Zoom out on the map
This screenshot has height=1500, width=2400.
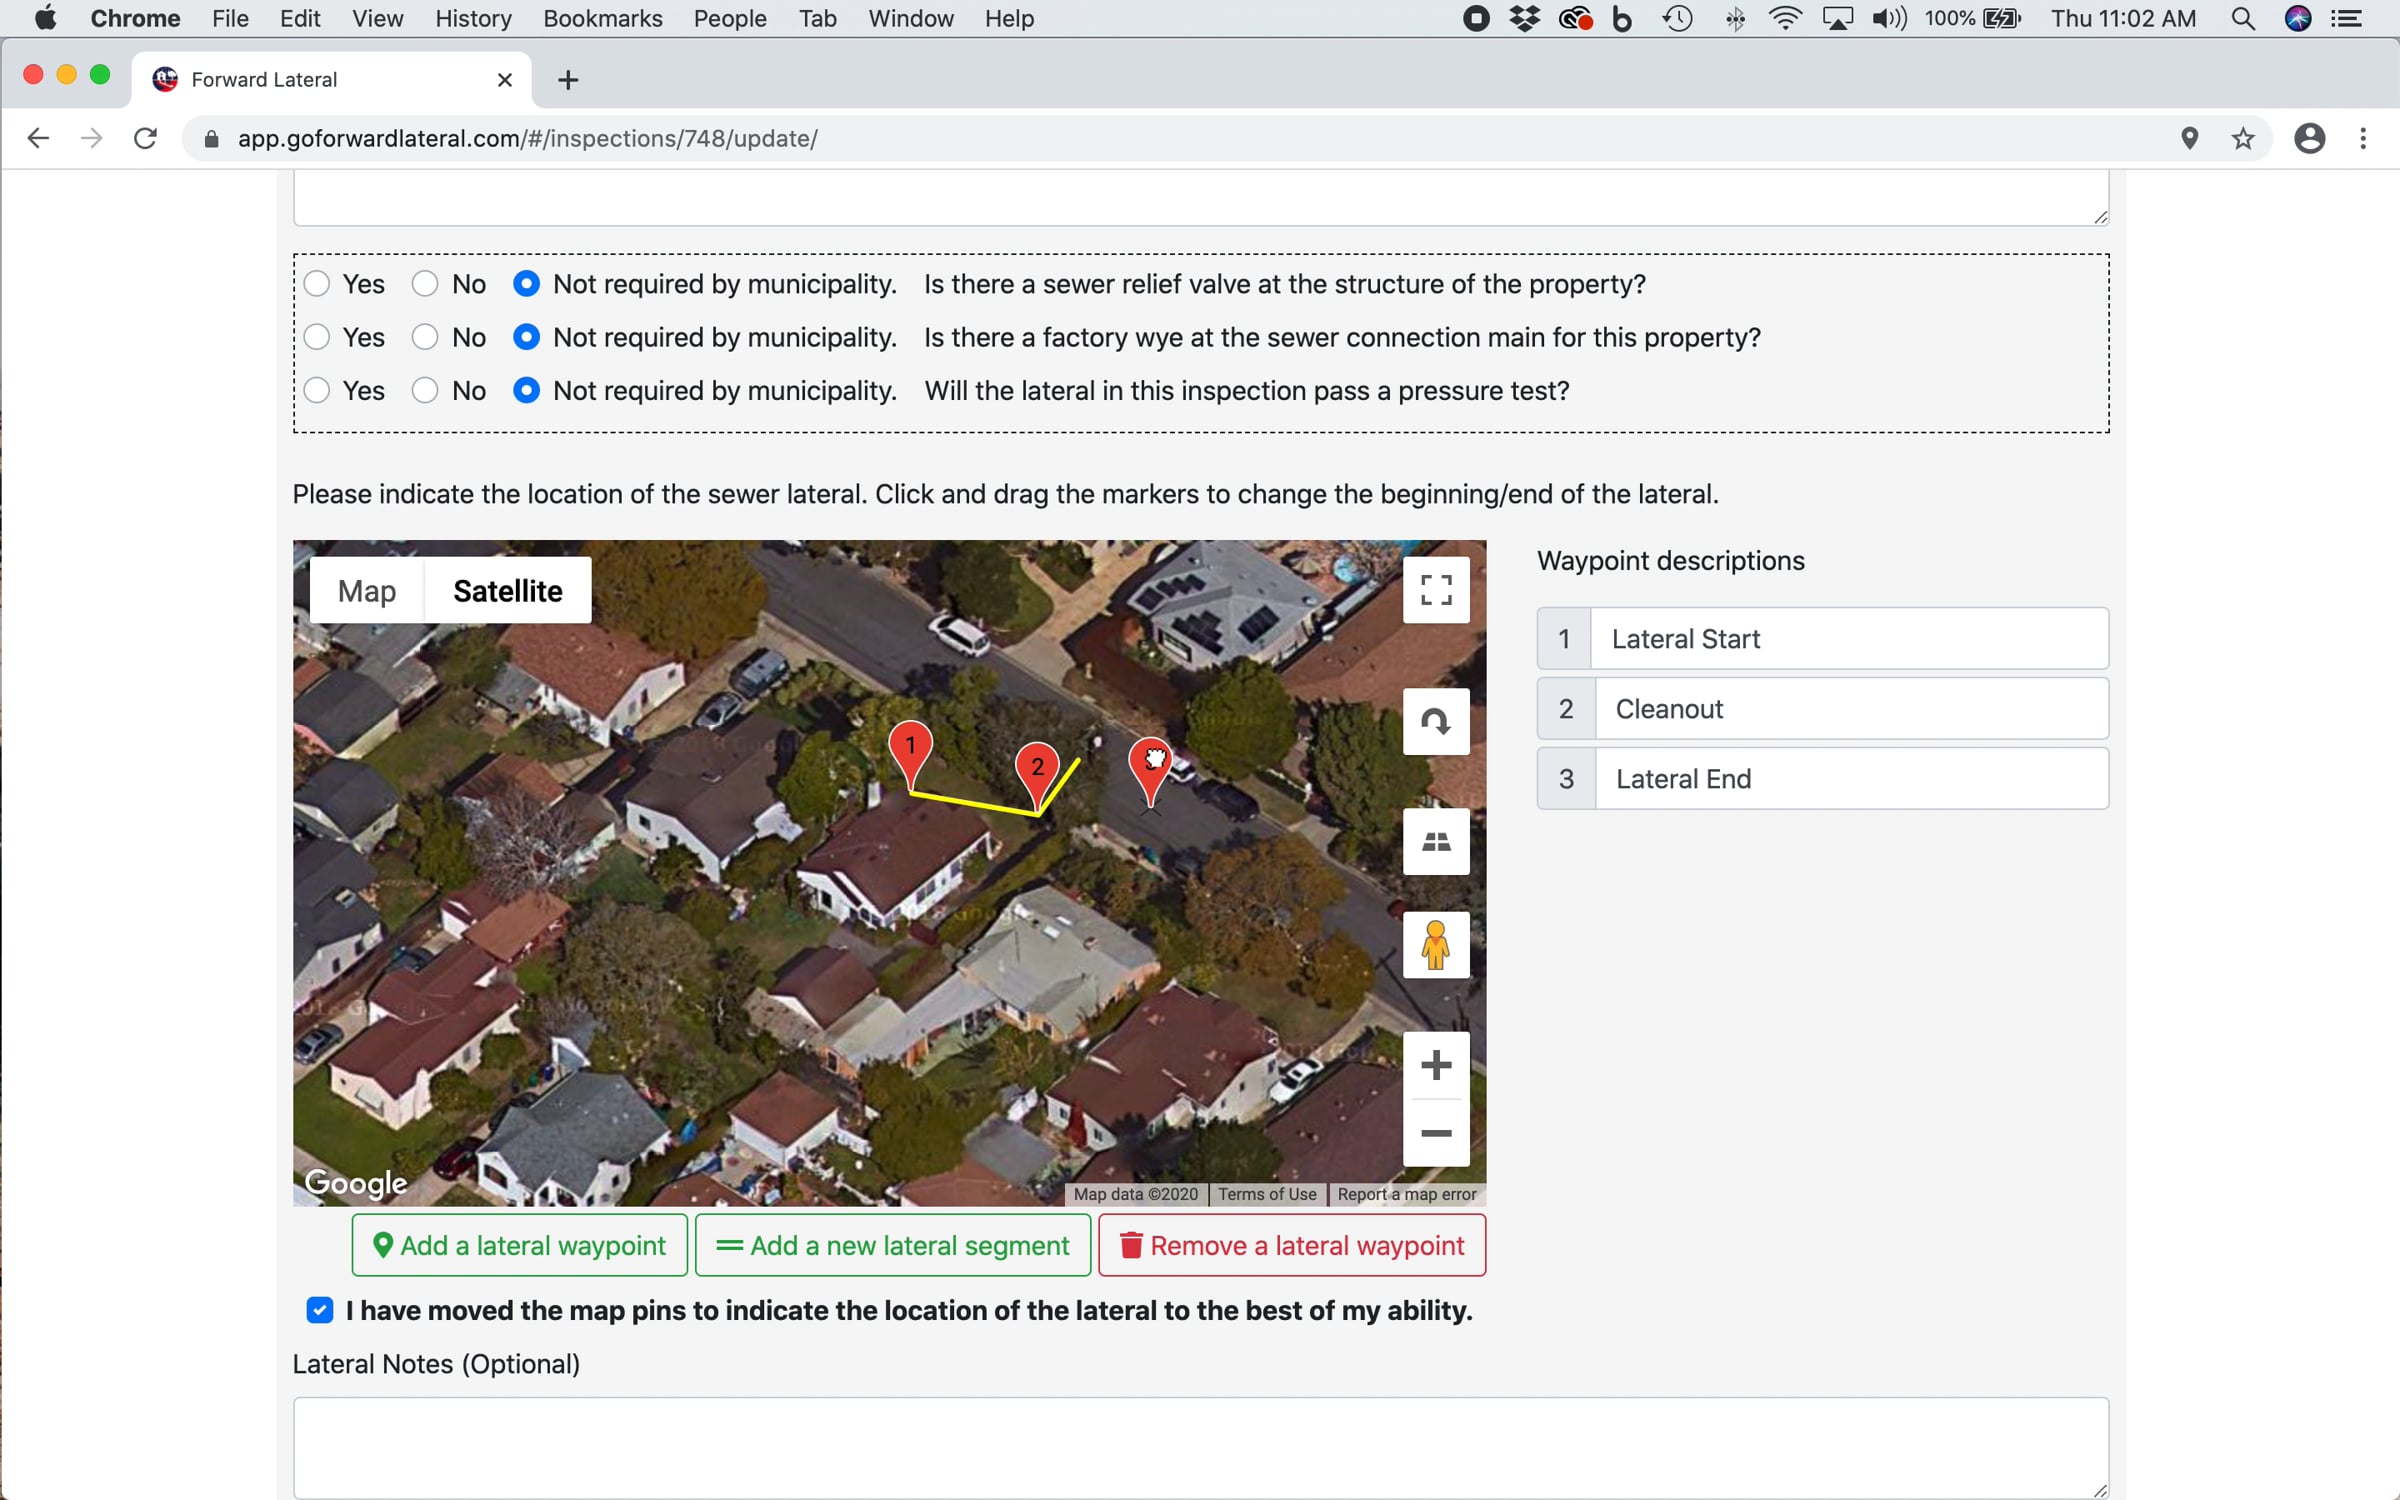(1436, 1133)
